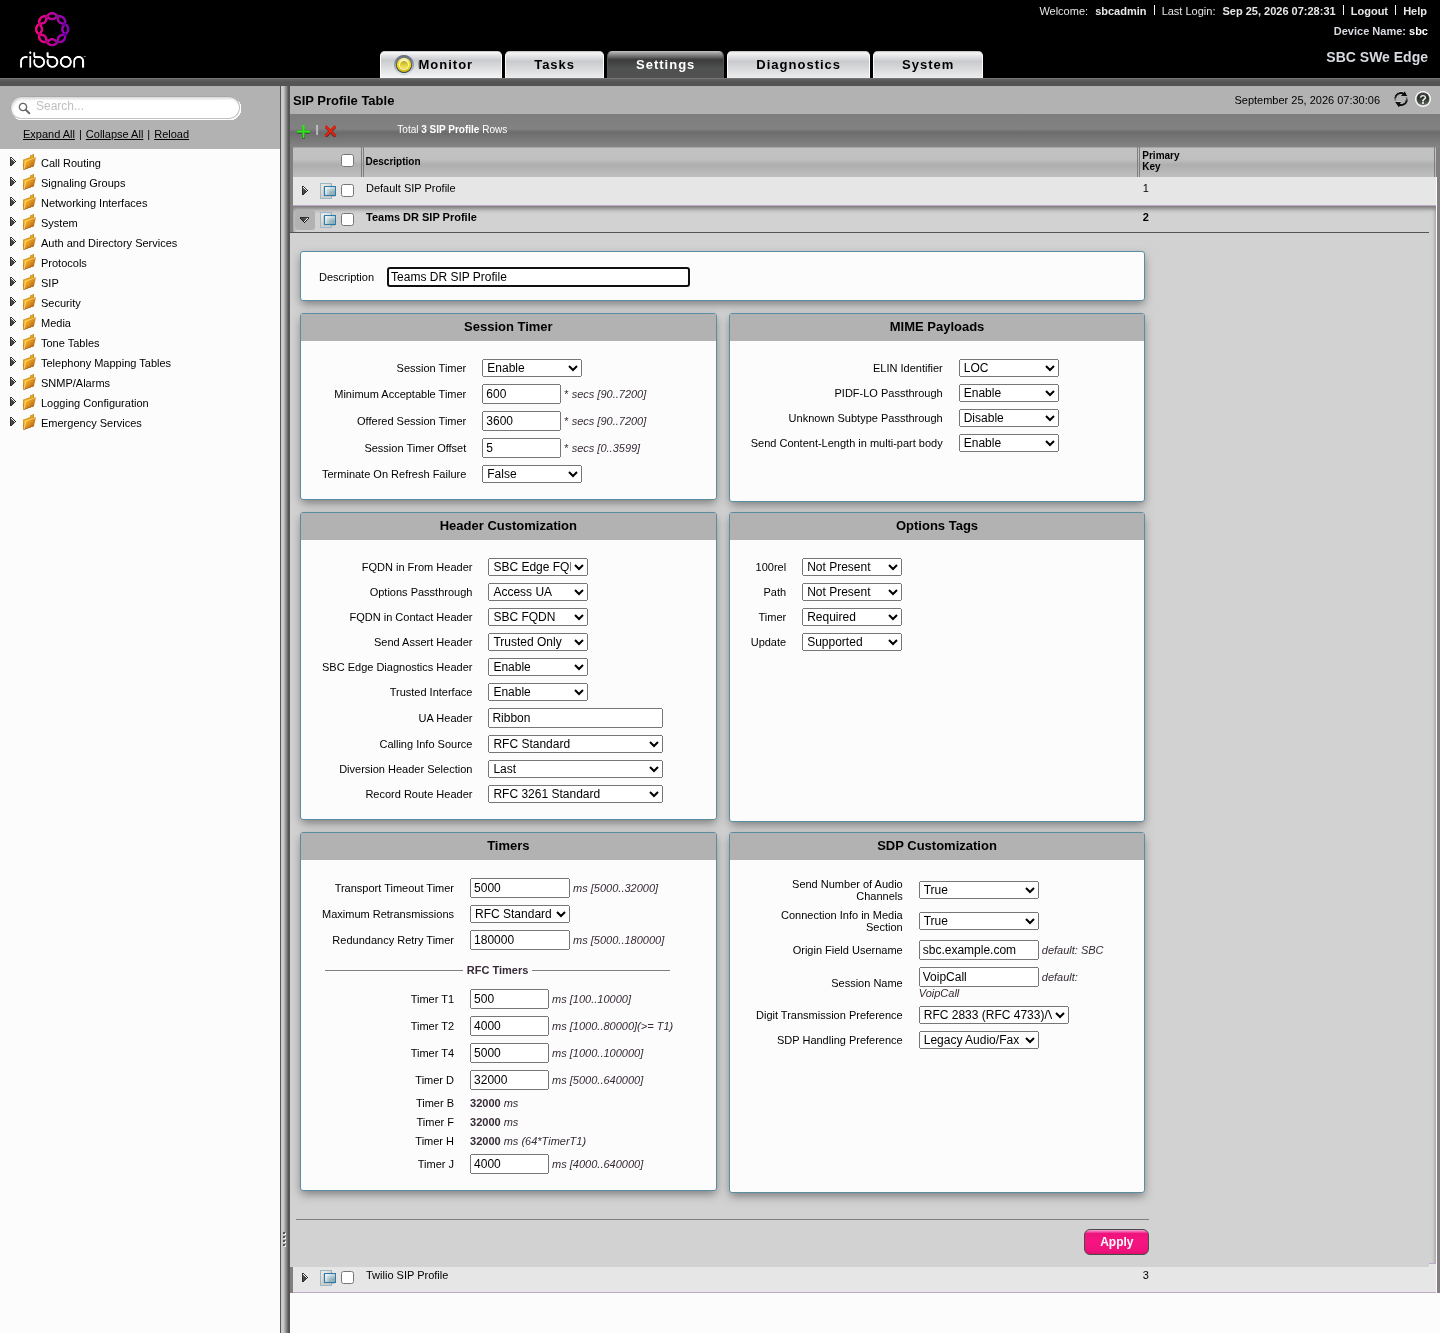This screenshot has width=1440, height=1333.
Task: Switch to the Monitor tab
Action: [x=441, y=64]
